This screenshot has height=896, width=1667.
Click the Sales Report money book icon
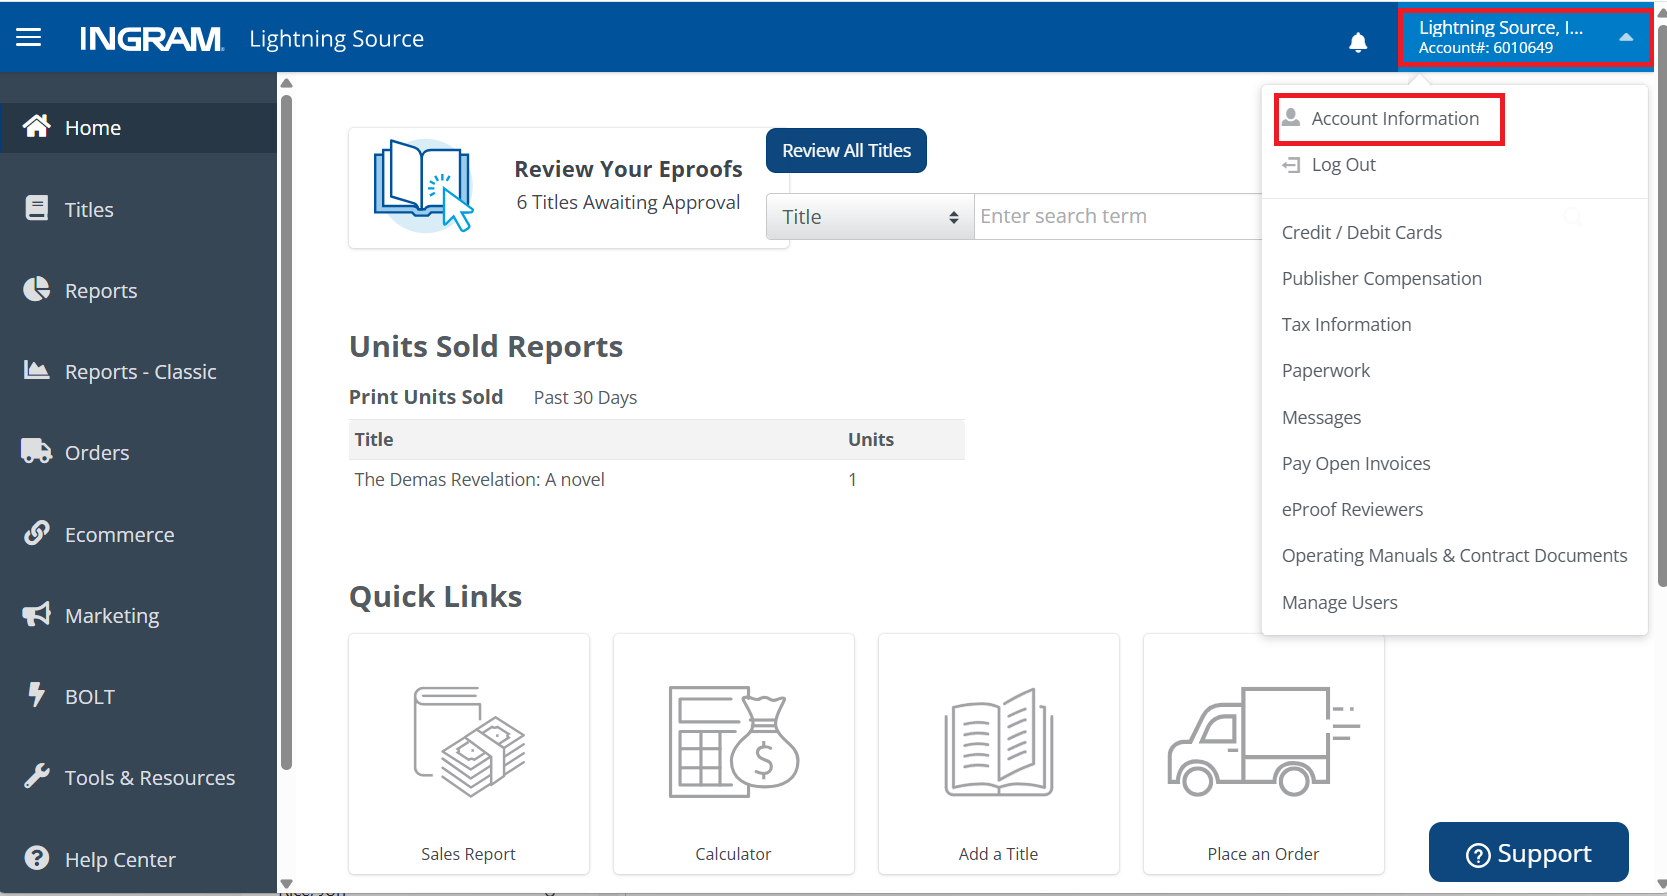tap(469, 741)
